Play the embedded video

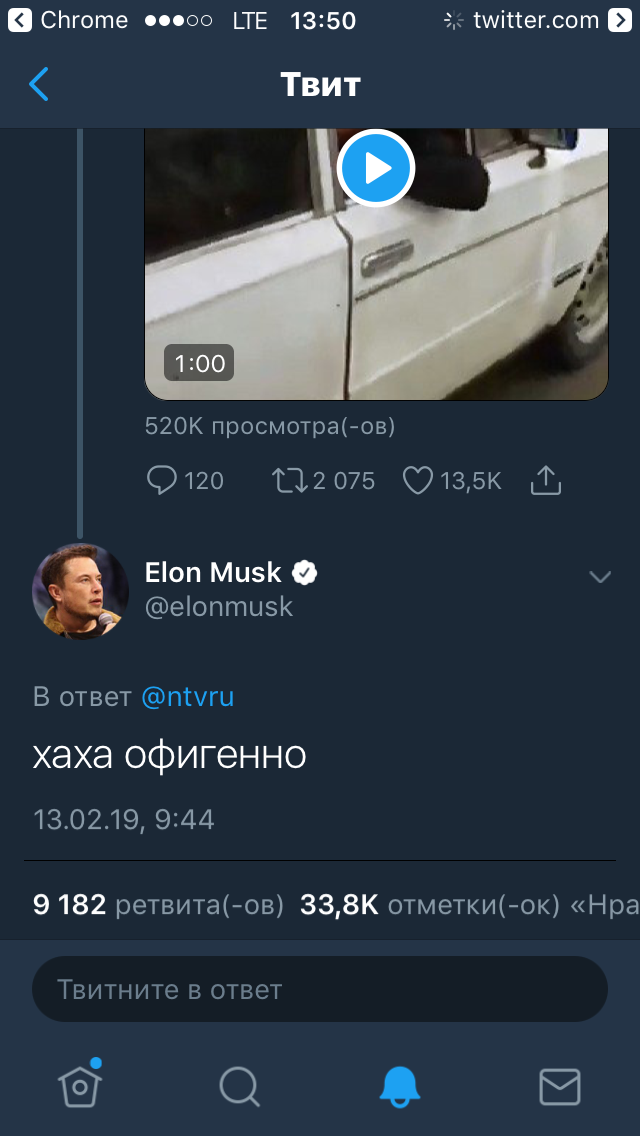coord(376,169)
